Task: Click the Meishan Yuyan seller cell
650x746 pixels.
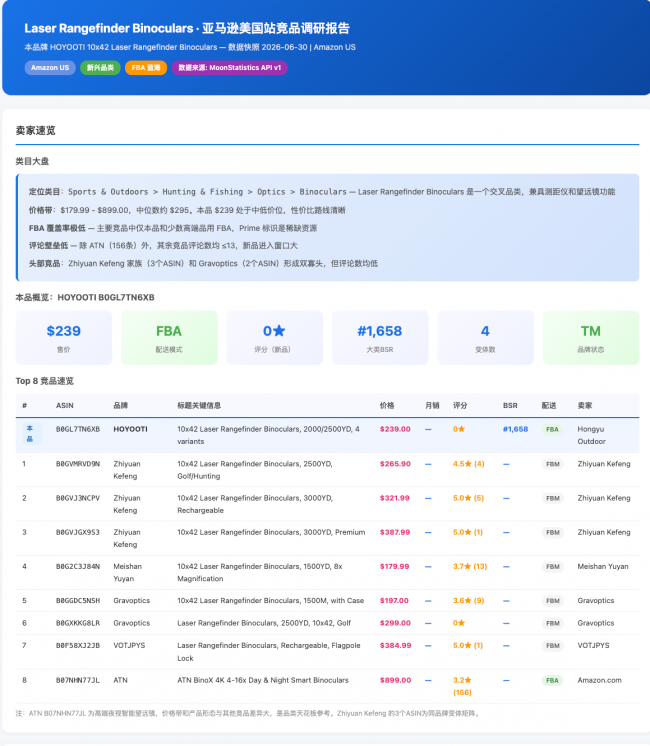Action: [x=603, y=567]
